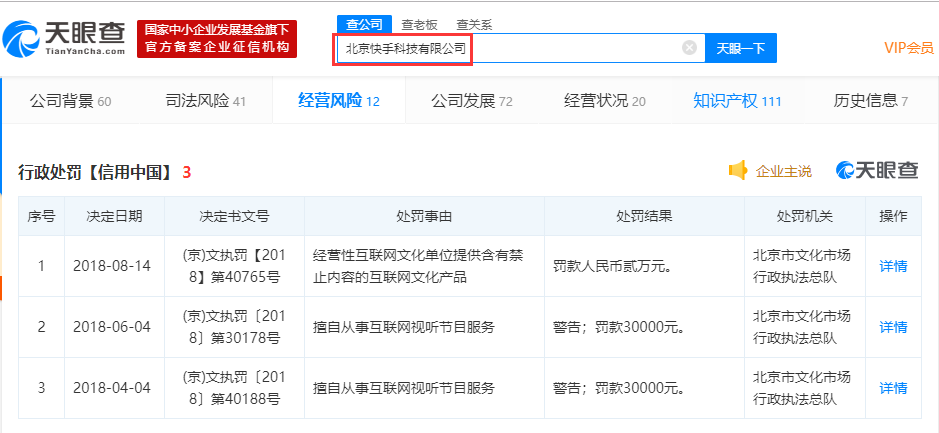This screenshot has width=939, height=433.
Task: Open the VIP会员 link
Action: click(908, 48)
